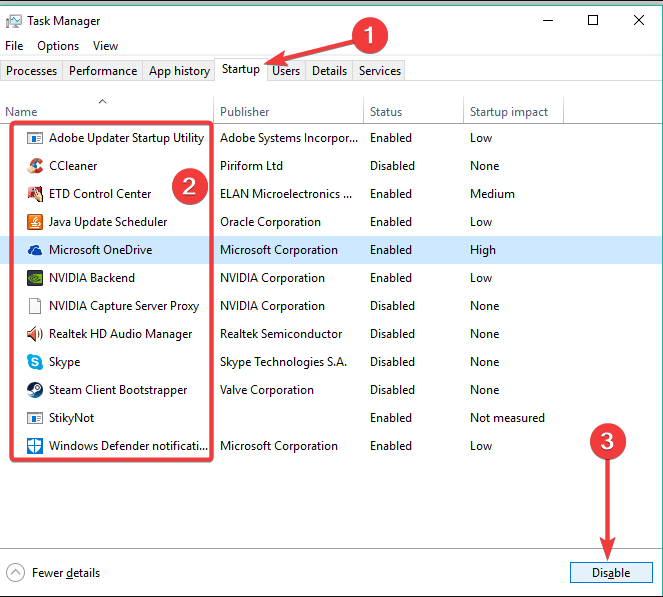Click the Windows Defender shield icon
The width and height of the screenshot is (663, 597).
(35, 446)
